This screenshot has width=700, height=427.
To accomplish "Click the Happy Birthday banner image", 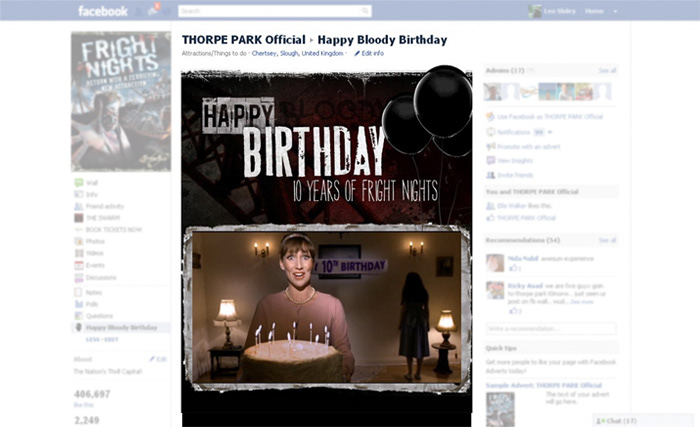I will [326, 147].
